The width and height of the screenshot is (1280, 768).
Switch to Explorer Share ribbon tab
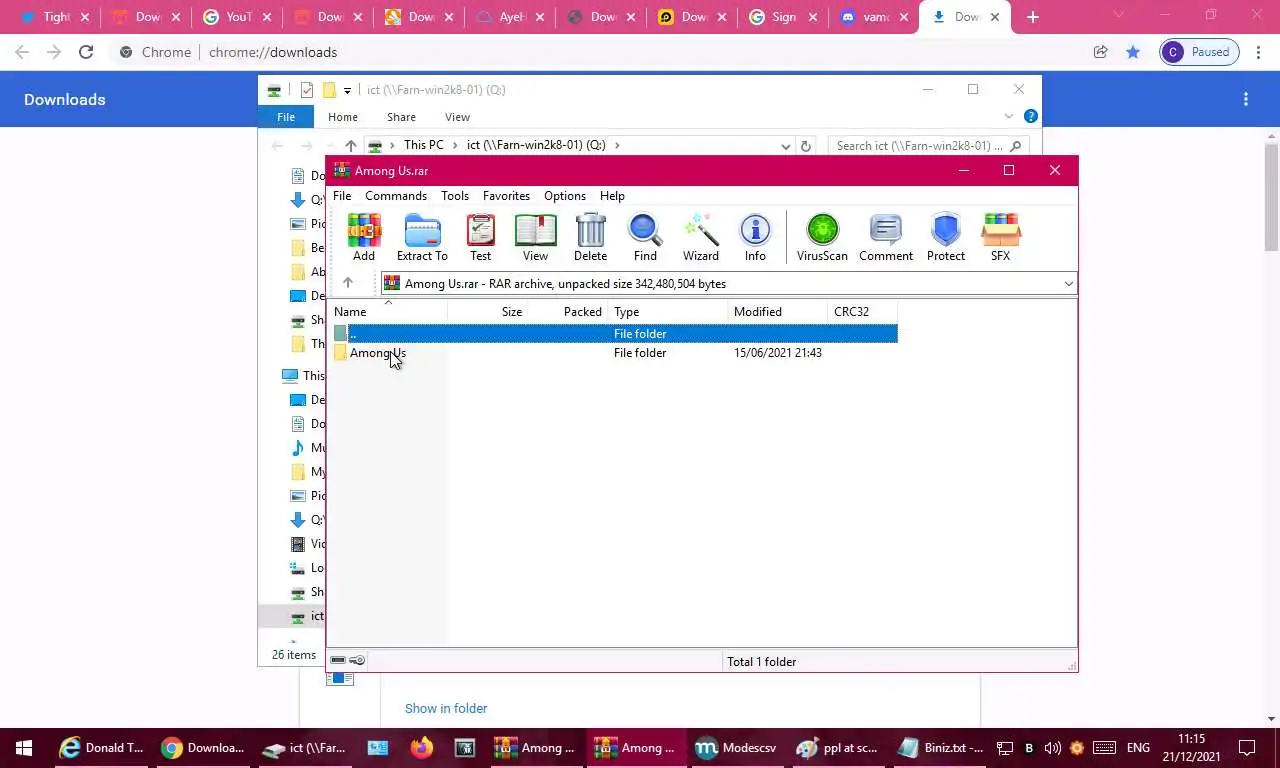point(401,117)
